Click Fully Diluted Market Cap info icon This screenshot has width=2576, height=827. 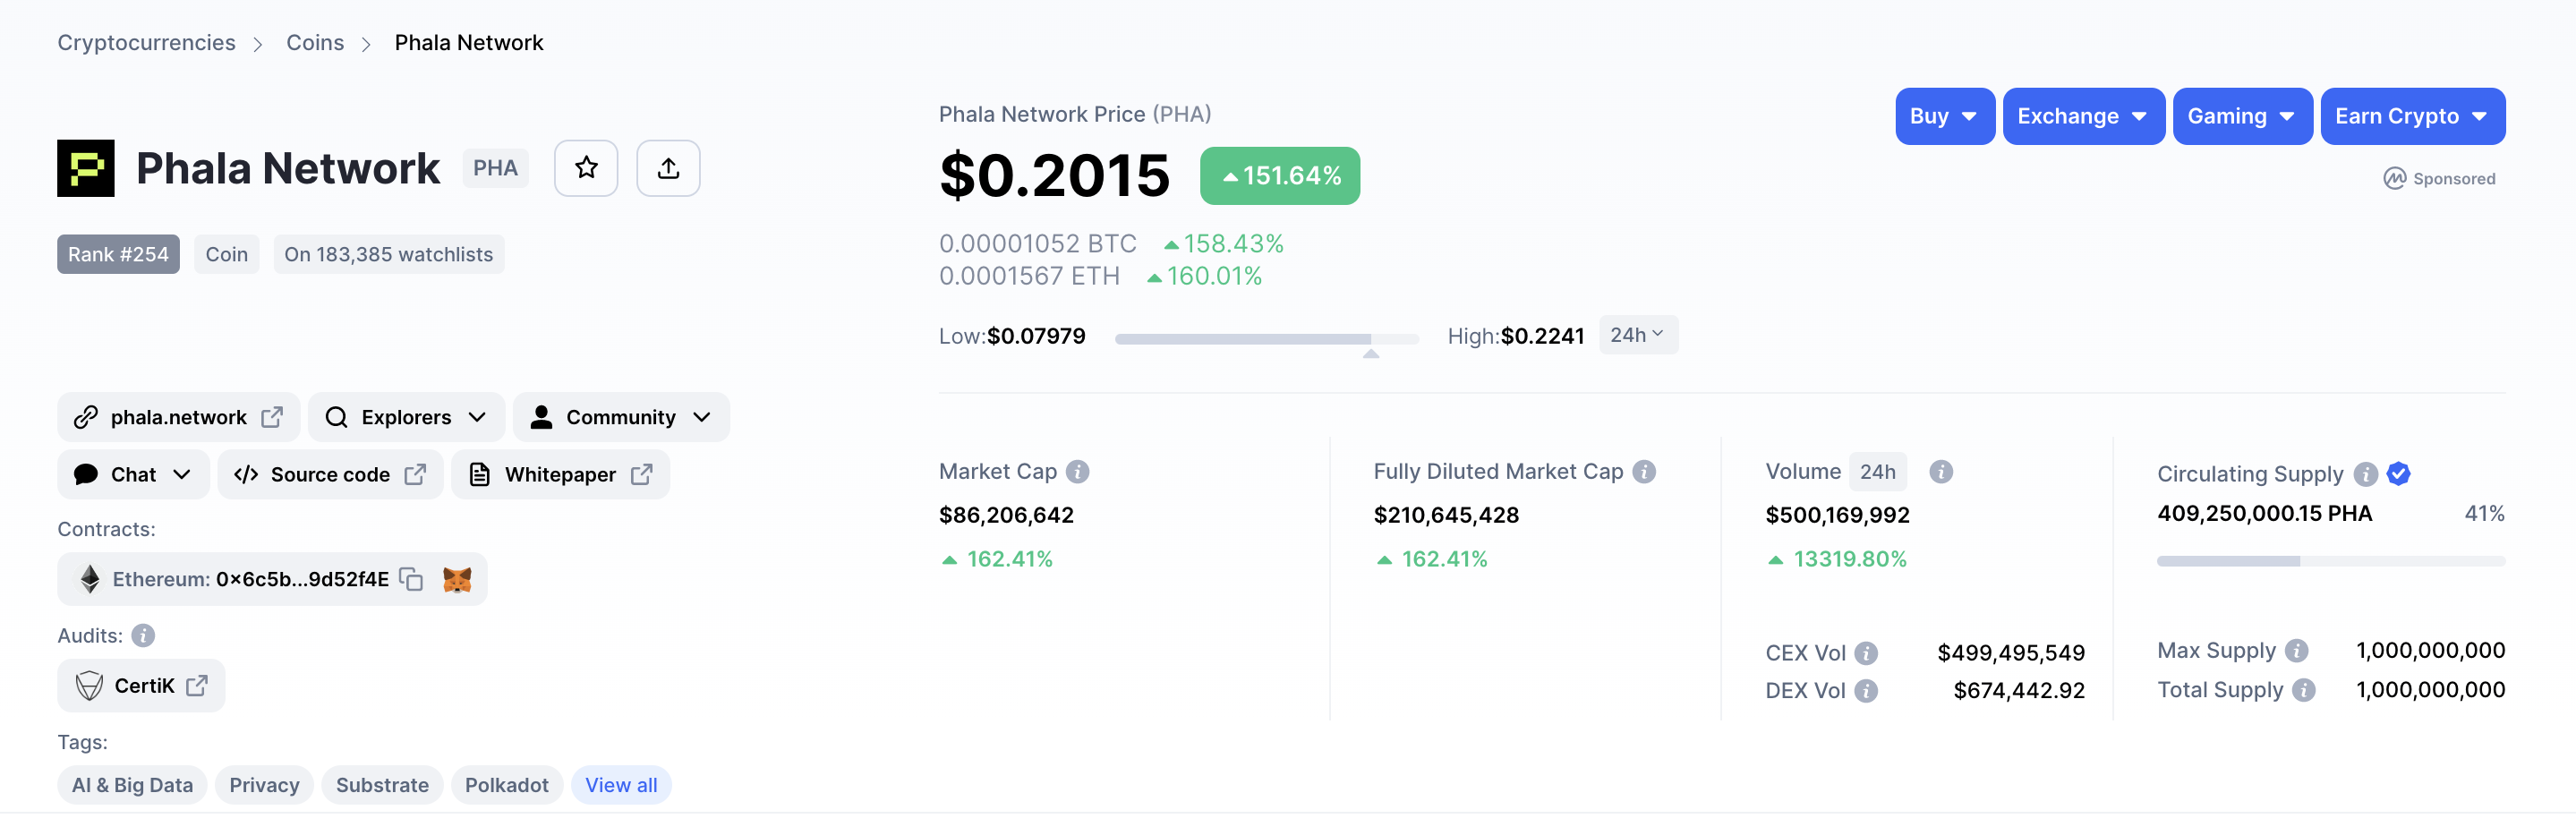pos(1644,471)
